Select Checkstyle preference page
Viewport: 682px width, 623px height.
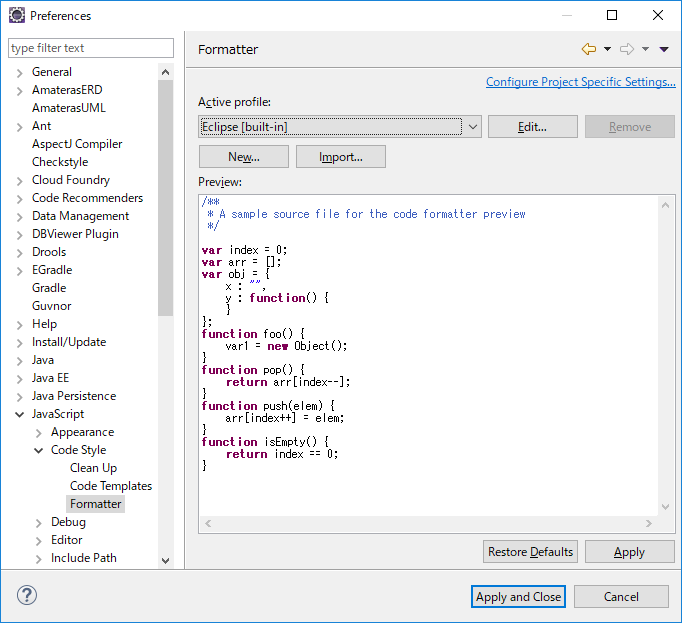coord(60,162)
